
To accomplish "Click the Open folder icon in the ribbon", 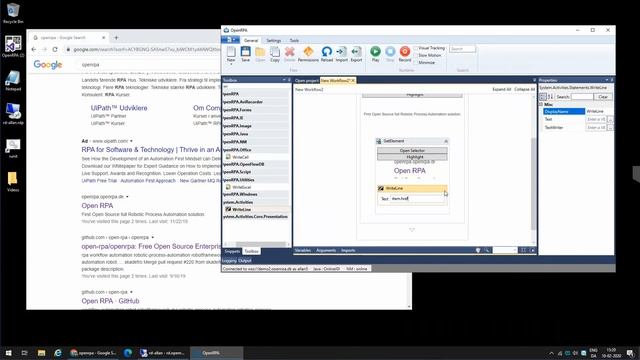I will (x=260, y=52).
